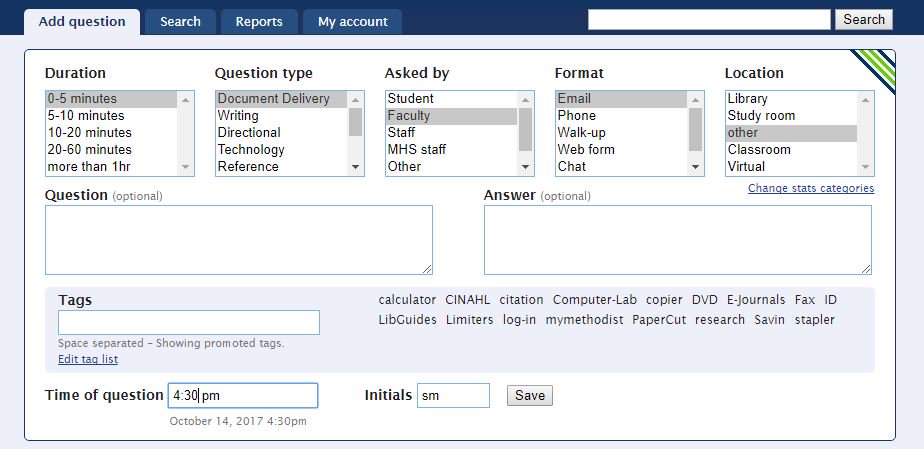The image size is (924, 449).
Task: Select '10-20 minutes' duration option
Action: pos(111,133)
